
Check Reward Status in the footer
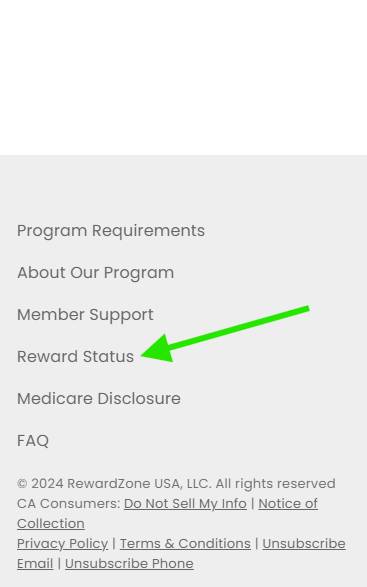coord(75,356)
